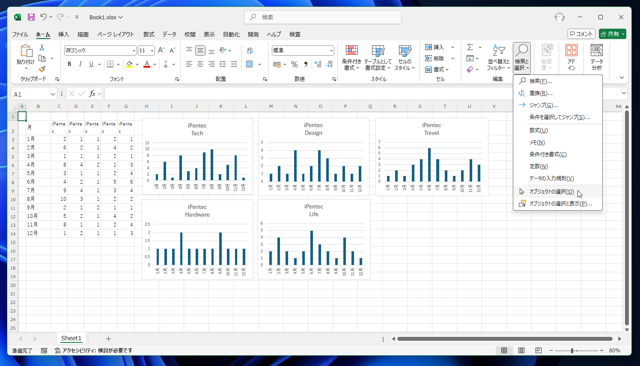The image size is (640, 366).
Task: Choose Go To (ジャンプ) menu item
Action: pyautogui.click(x=558, y=105)
